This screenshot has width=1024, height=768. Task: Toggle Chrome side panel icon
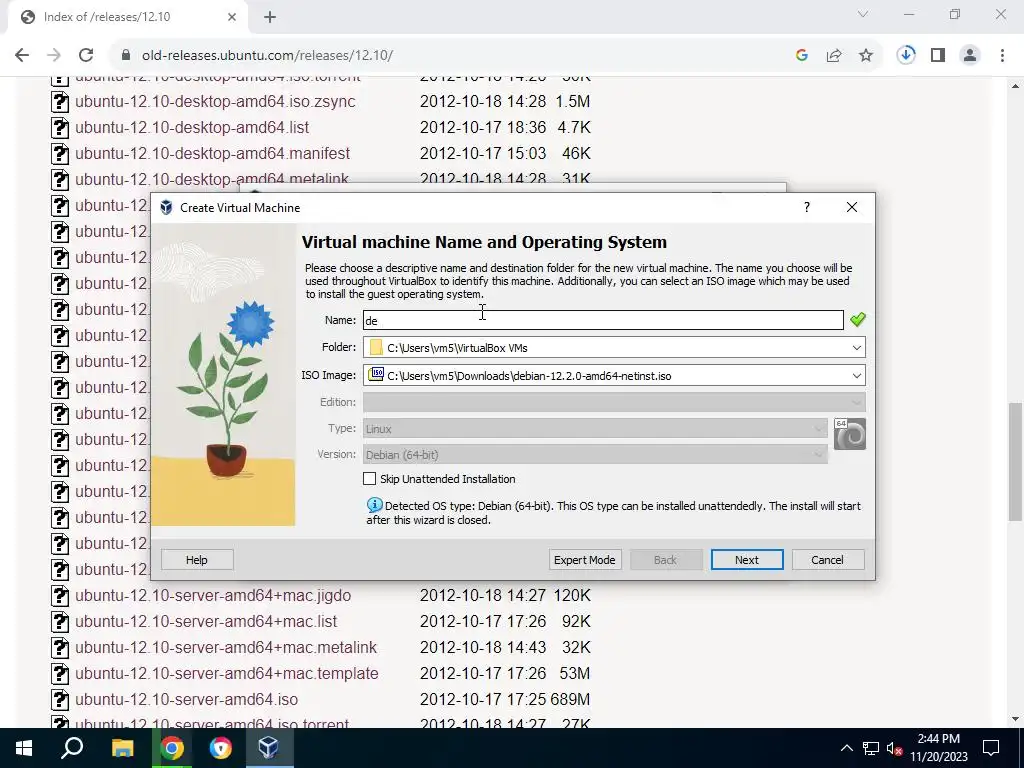pyautogui.click(x=938, y=56)
